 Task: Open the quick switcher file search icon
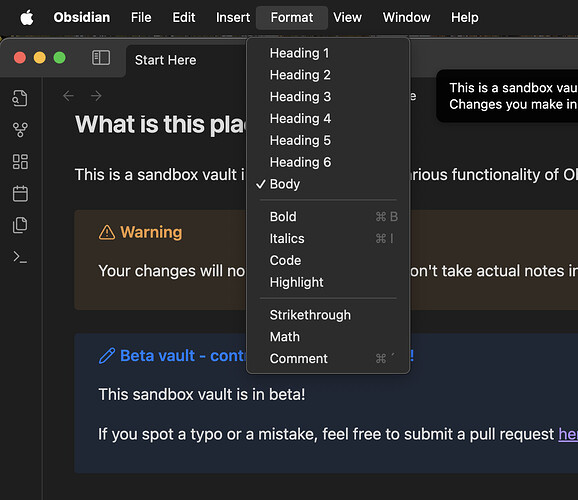coord(20,98)
